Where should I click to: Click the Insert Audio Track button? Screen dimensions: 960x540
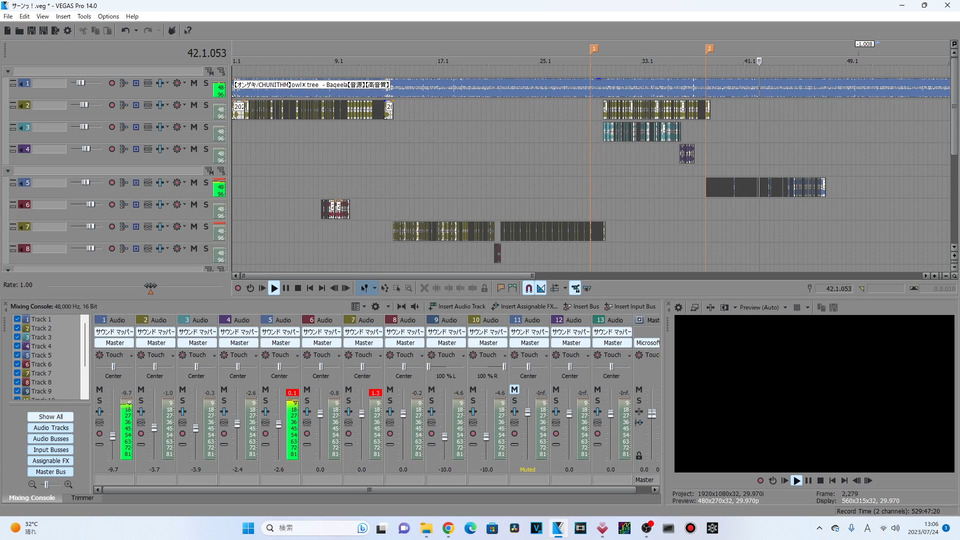click(x=457, y=306)
